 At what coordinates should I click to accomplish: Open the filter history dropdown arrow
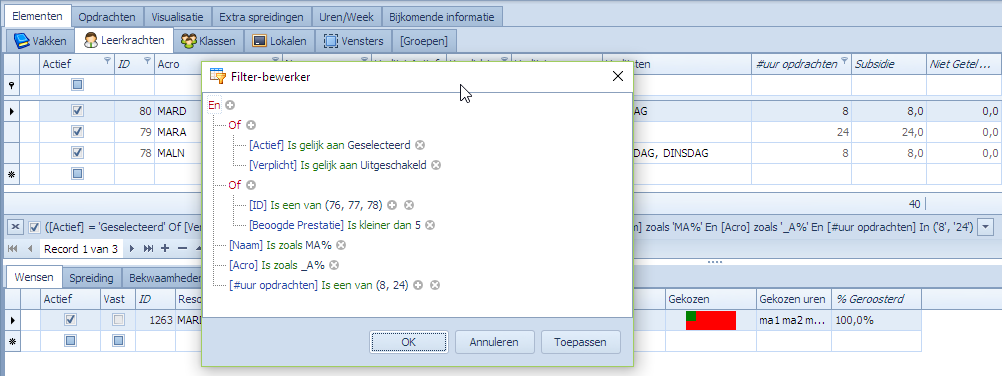click(986, 226)
